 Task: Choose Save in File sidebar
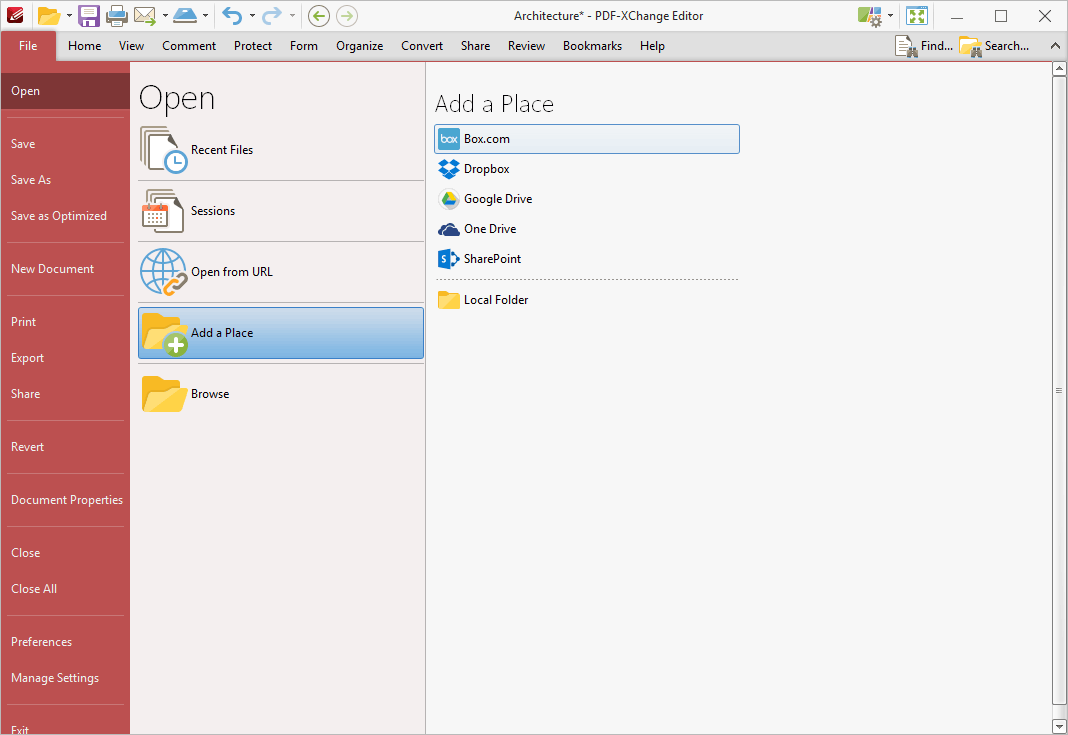65,144
